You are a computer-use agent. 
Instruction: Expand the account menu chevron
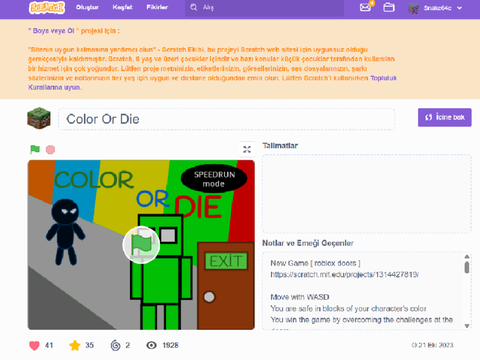click(x=460, y=8)
